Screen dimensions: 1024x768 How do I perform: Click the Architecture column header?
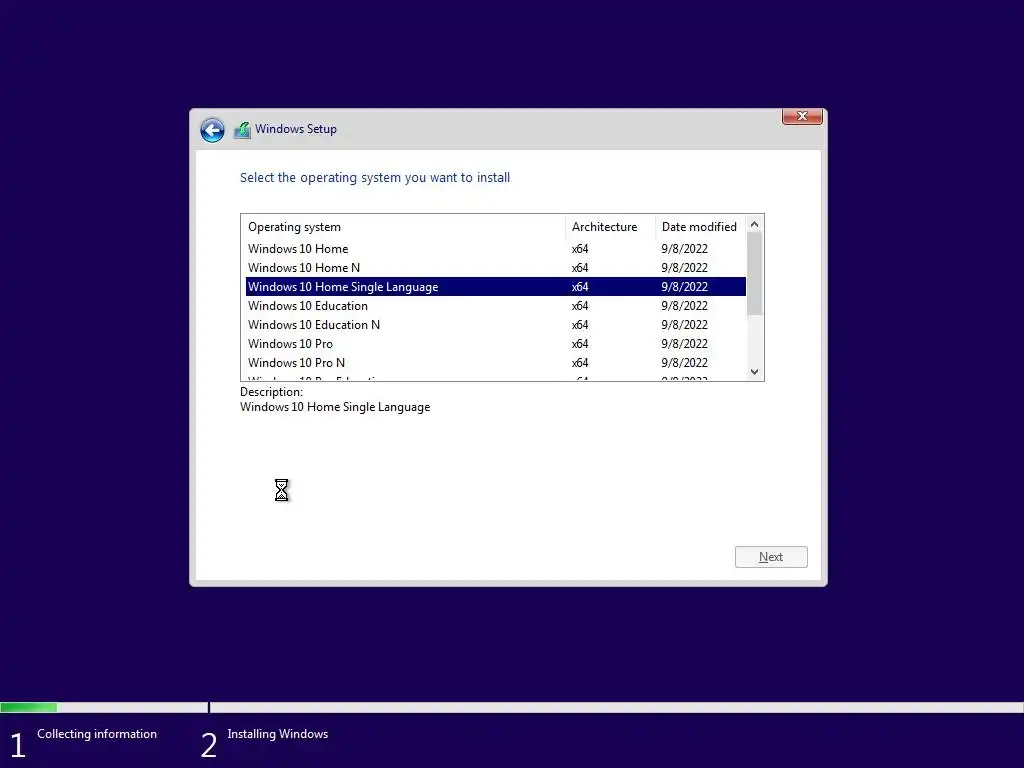point(610,227)
